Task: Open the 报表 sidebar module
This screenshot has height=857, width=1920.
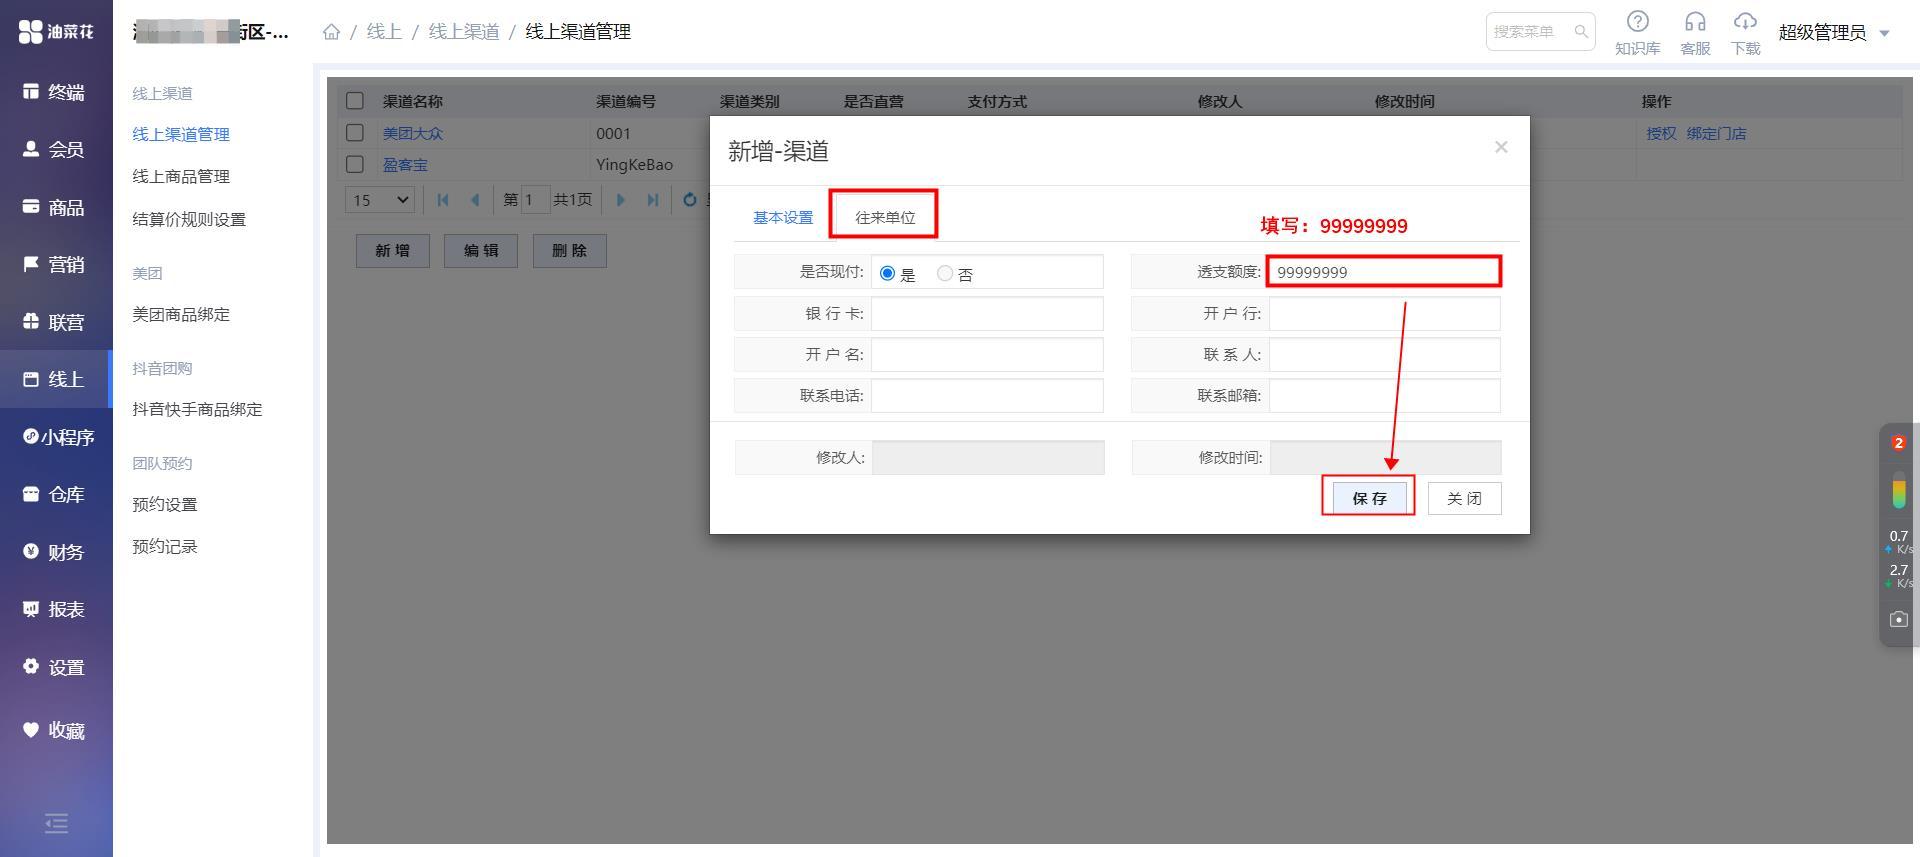Action: point(55,610)
